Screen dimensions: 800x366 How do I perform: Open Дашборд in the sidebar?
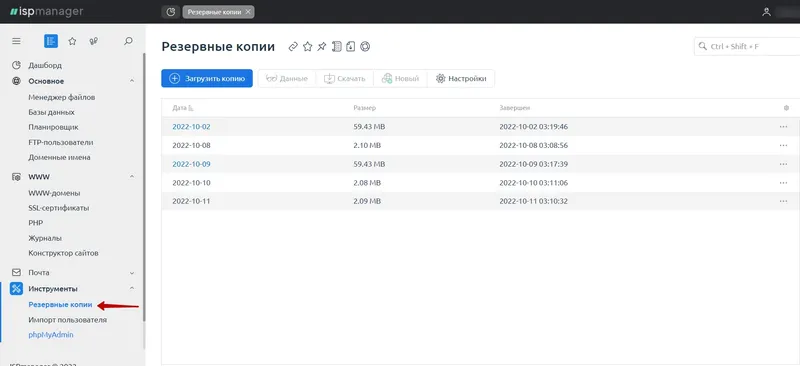(x=45, y=65)
